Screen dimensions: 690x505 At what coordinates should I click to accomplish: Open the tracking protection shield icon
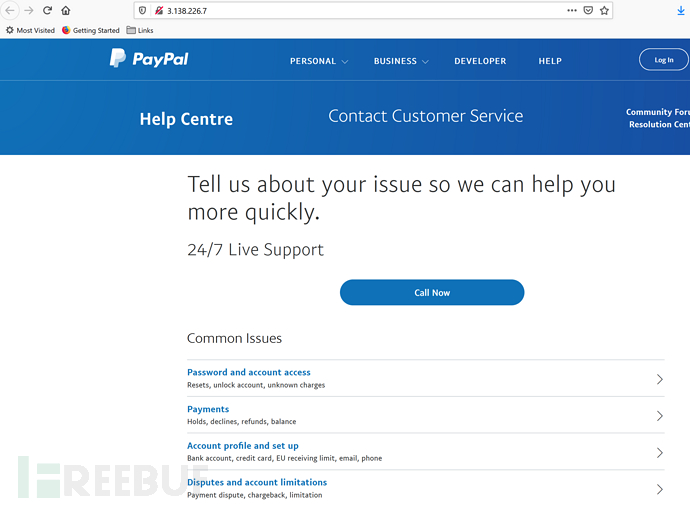tap(142, 11)
